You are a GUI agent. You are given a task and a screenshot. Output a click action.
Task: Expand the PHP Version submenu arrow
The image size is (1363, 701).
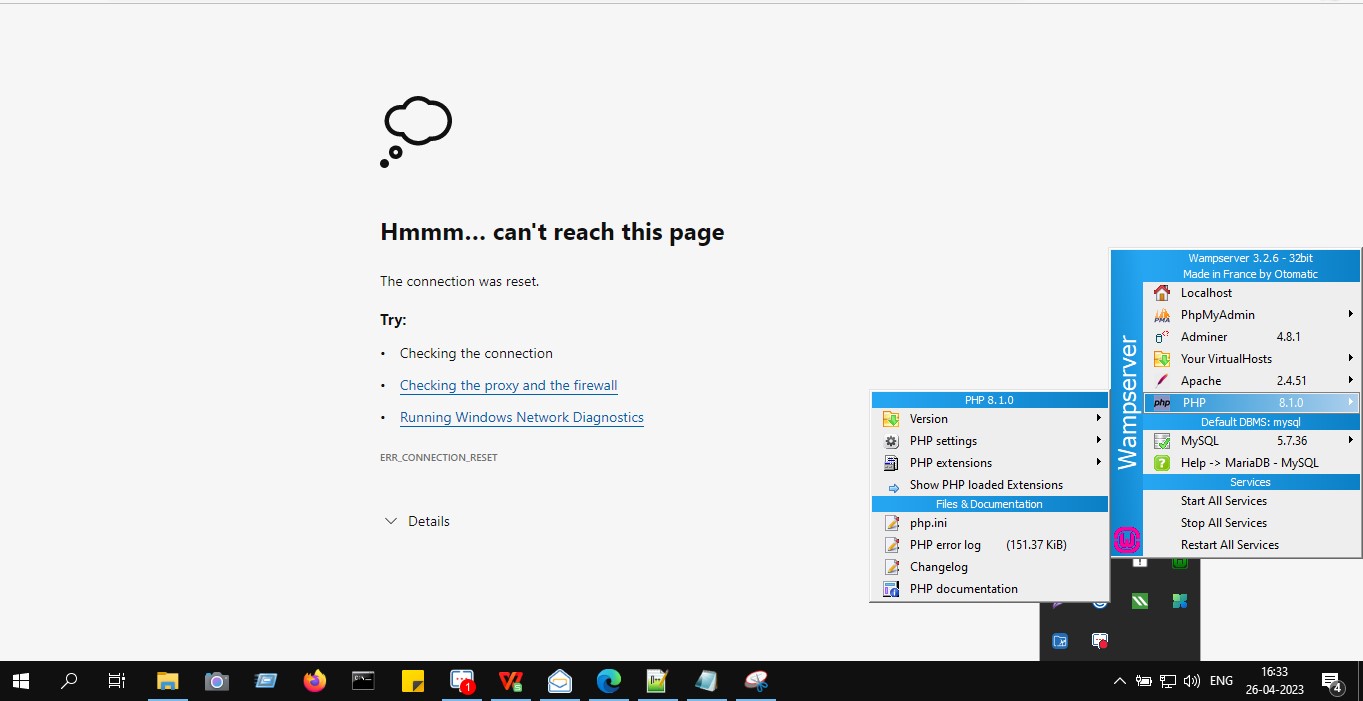(1098, 419)
